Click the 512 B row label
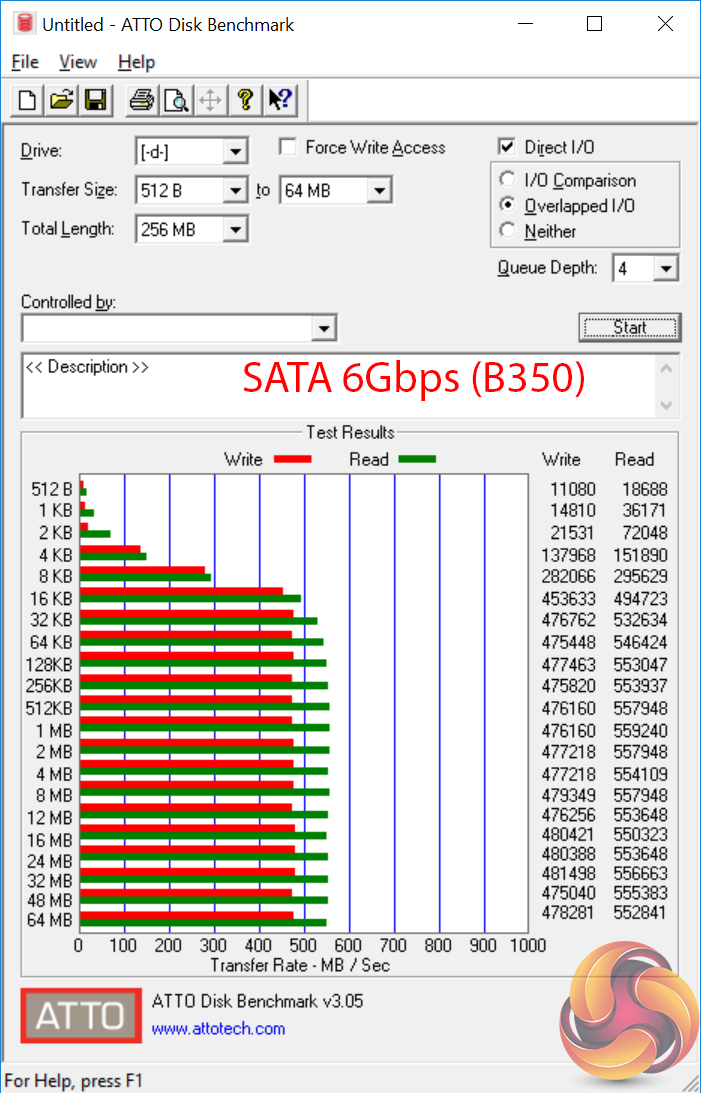The height and width of the screenshot is (1093, 701). (x=52, y=489)
